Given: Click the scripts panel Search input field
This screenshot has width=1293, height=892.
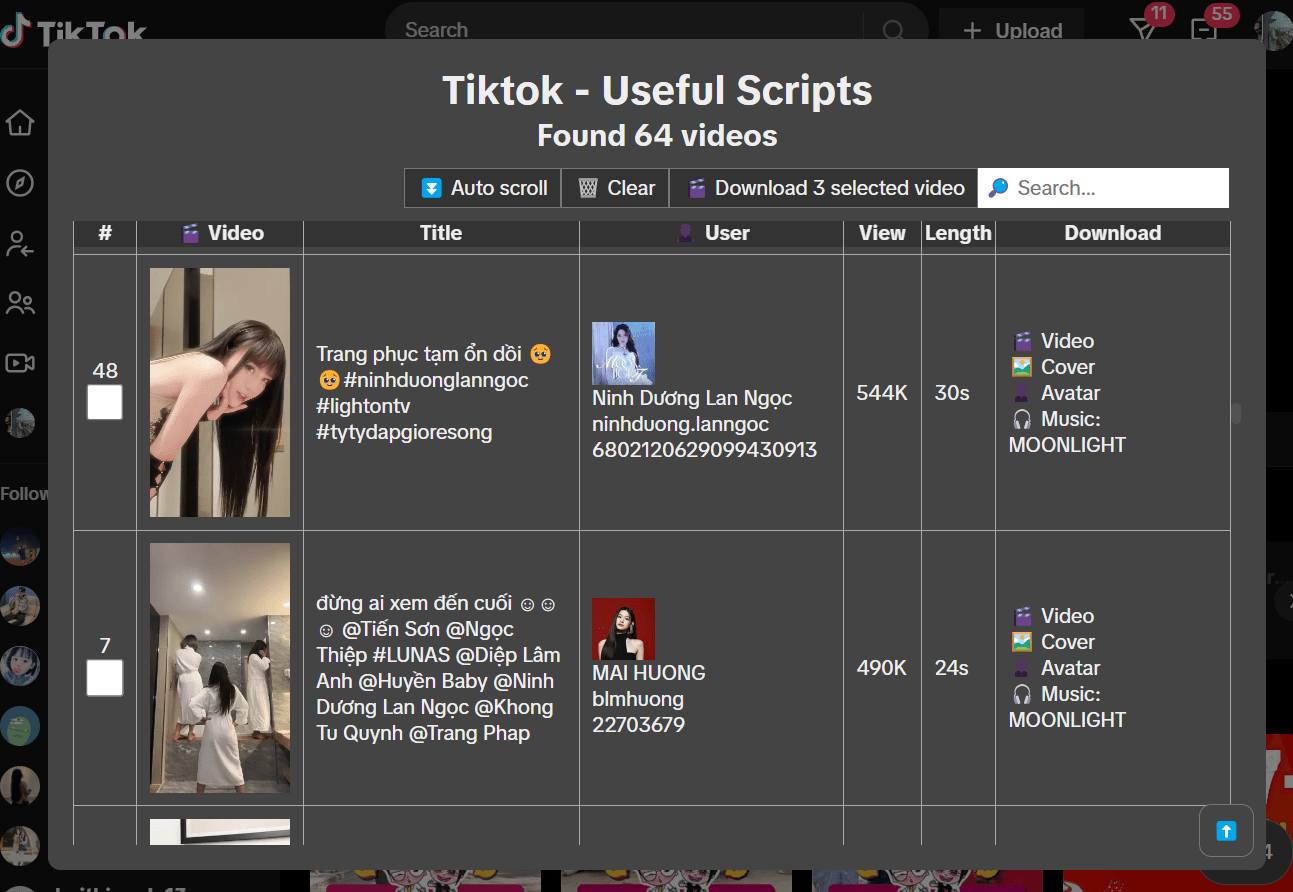Looking at the screenshot, I should click(x=1103, y=188).
